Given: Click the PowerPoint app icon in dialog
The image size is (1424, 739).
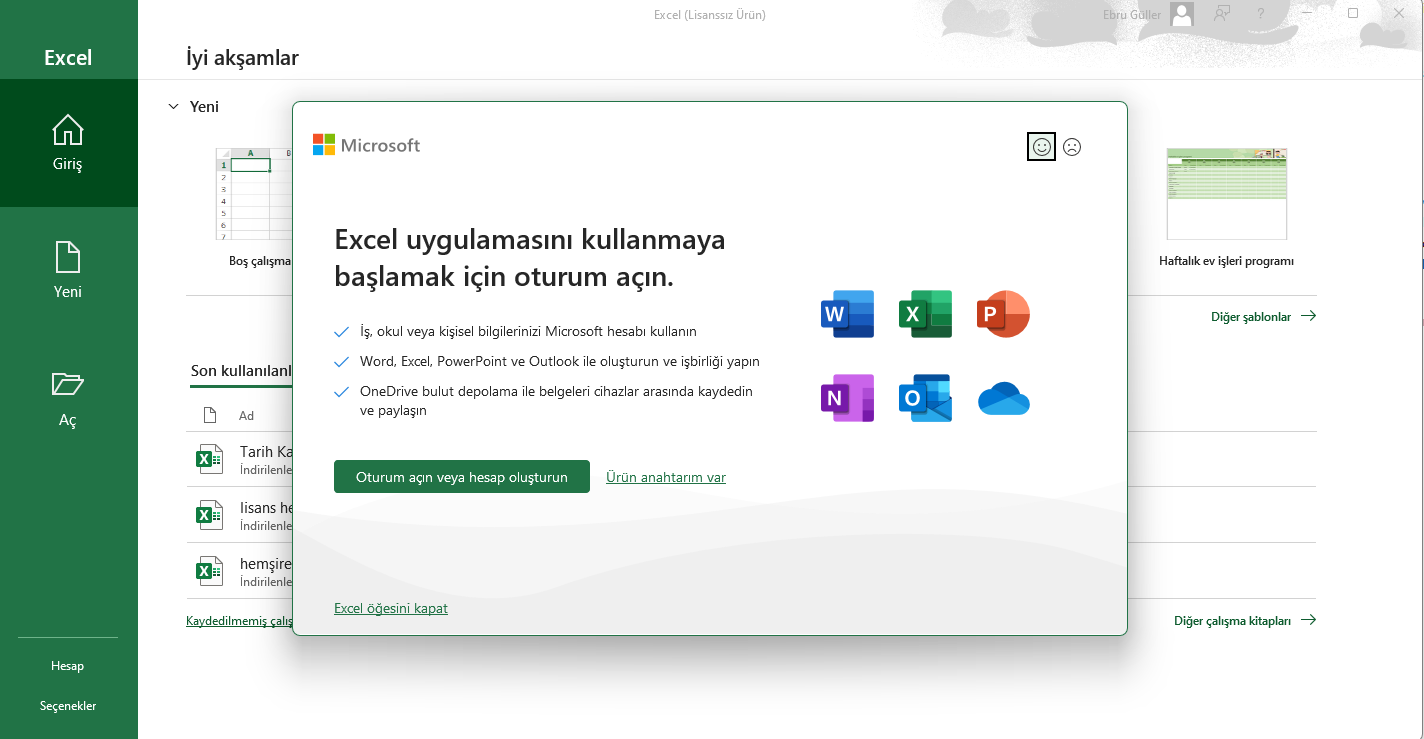Looking at the screenshot, I should click(1003, 314).
